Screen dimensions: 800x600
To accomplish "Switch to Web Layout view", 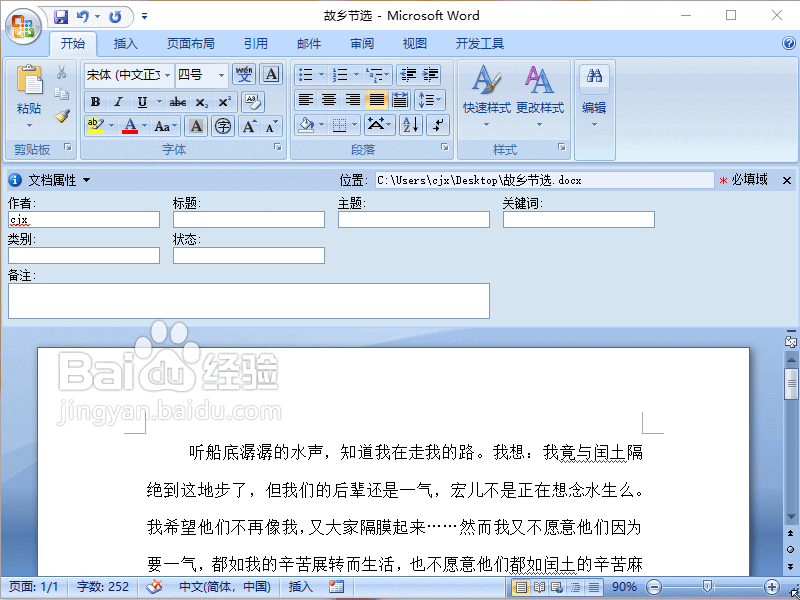I will (x=557, y=587).
